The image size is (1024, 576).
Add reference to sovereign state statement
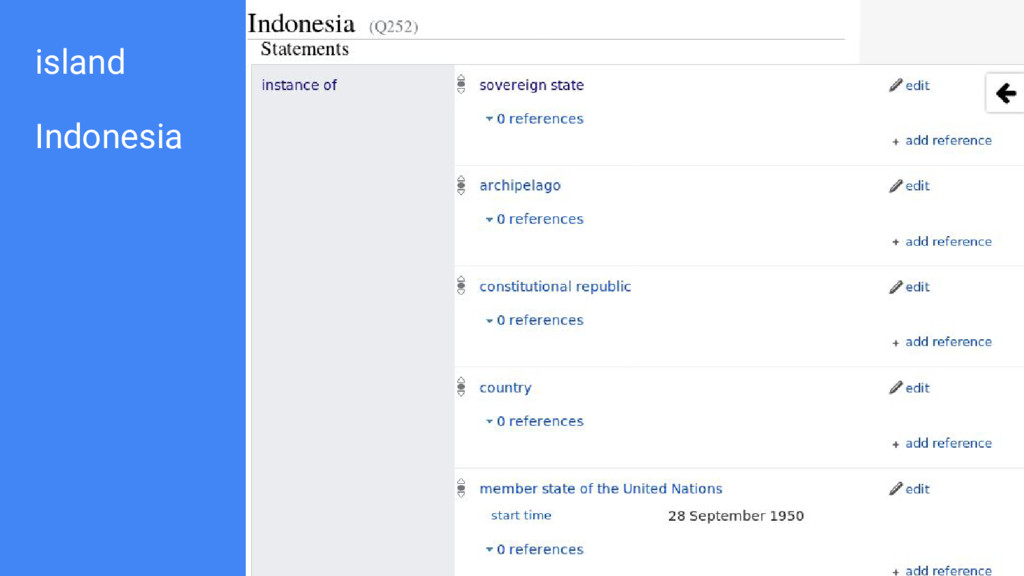coord(942,140)
